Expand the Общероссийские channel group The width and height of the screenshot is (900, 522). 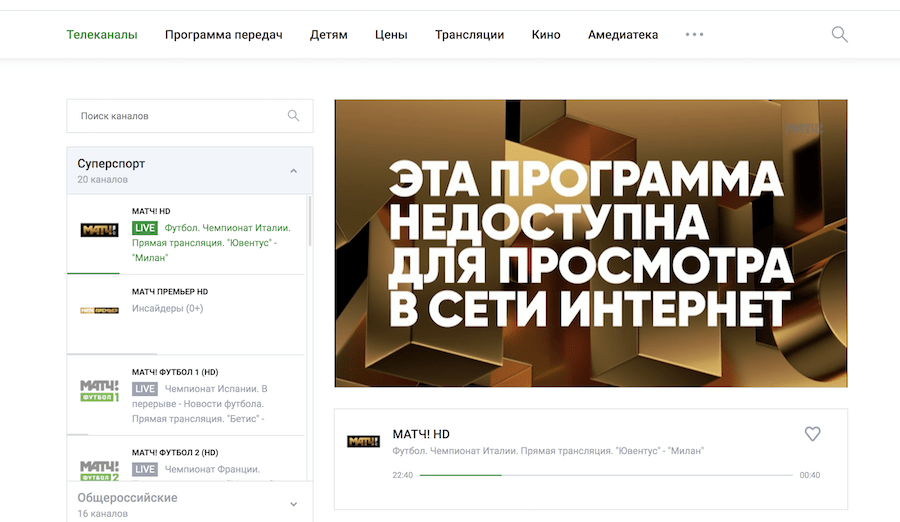(x=293, y=504)
